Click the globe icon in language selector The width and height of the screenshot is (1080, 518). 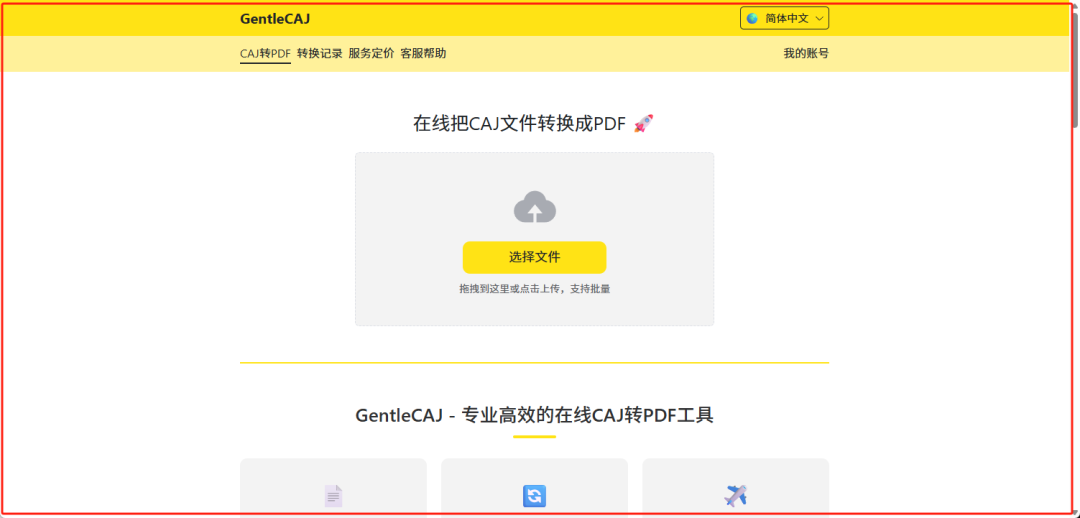pyautogui.click(x=752, y=19)
